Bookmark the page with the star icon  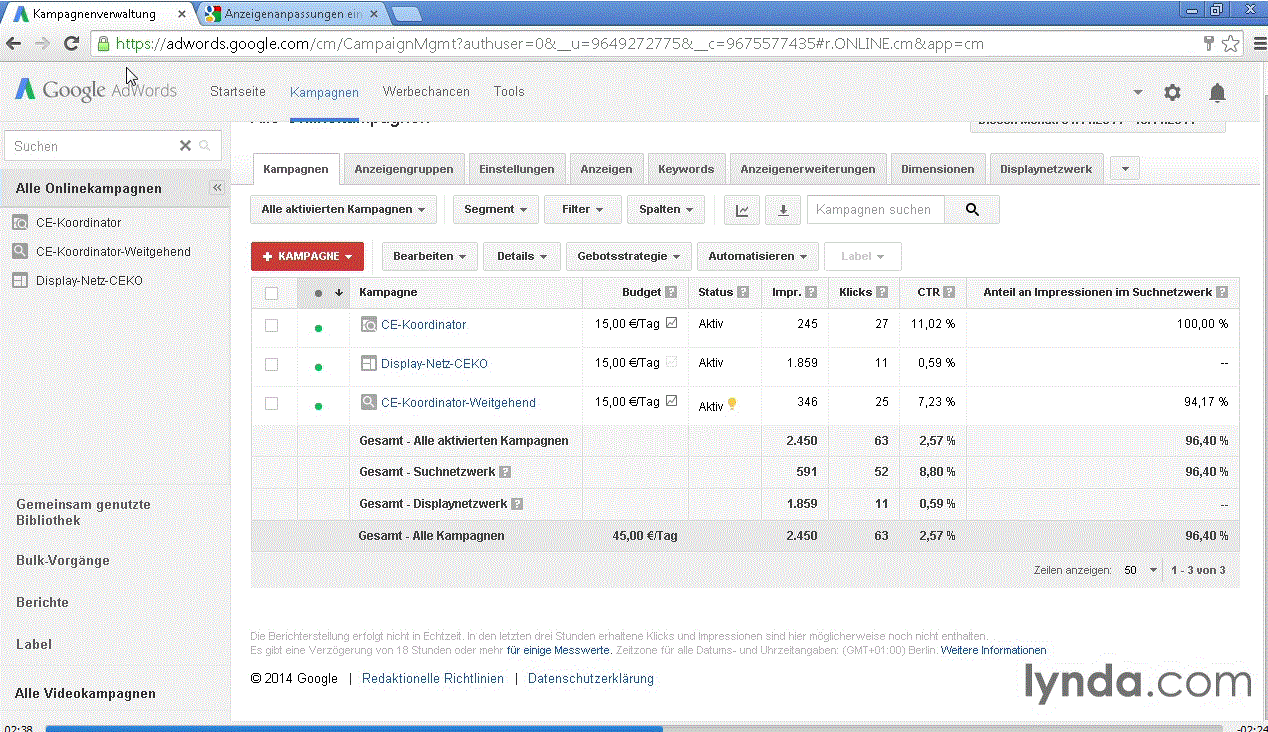click(1230, 43)
